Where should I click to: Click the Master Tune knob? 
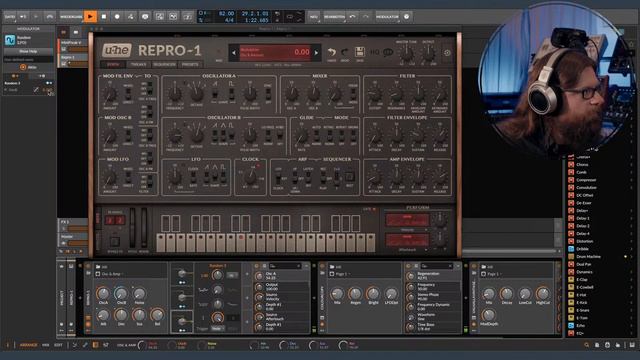click(406, 53)
